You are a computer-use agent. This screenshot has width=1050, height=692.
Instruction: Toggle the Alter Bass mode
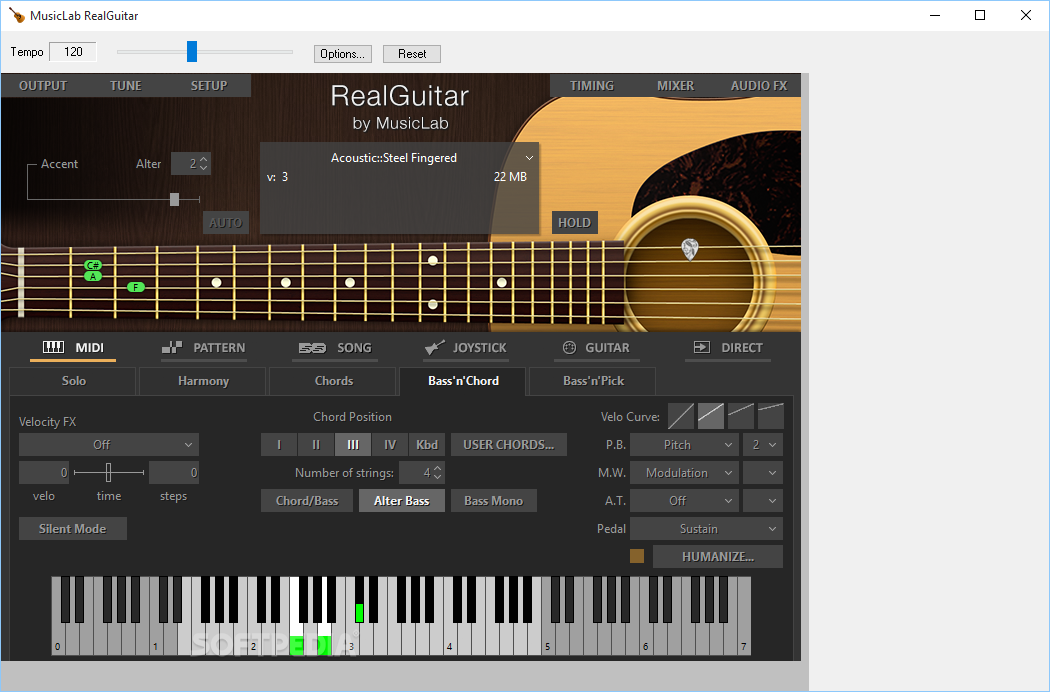pyautogui.click(x=402, y=500)
